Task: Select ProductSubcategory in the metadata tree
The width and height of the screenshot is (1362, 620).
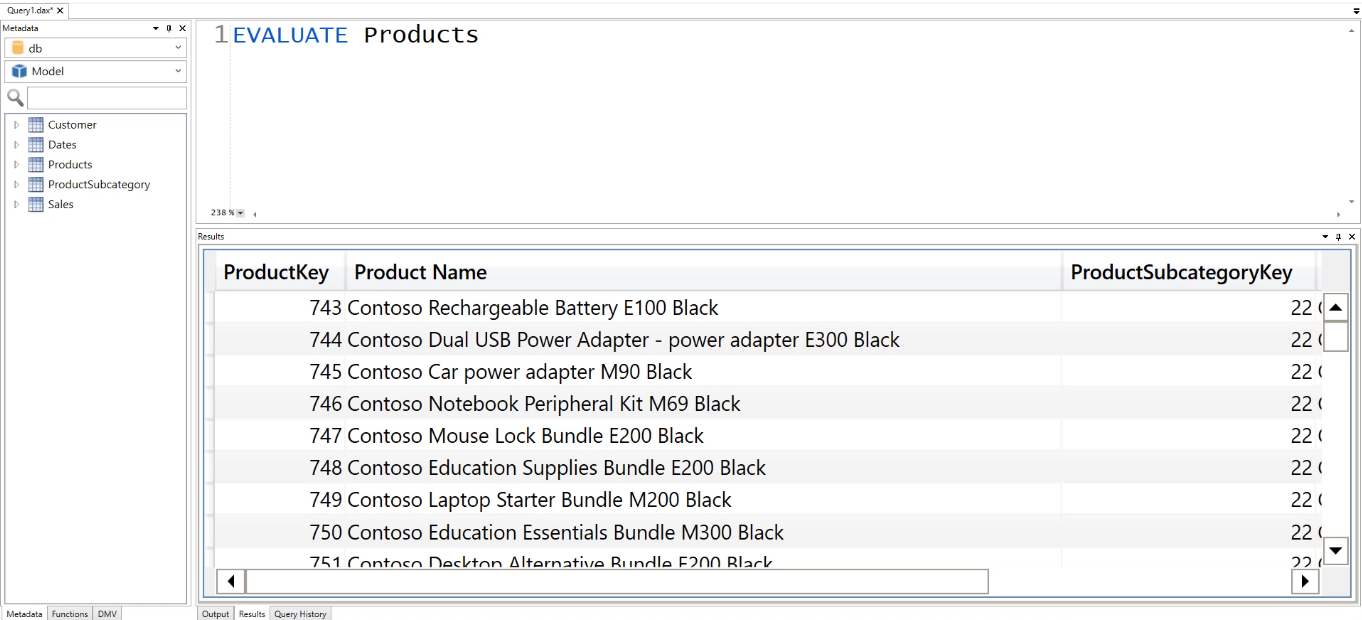Action: click(99, 185)
